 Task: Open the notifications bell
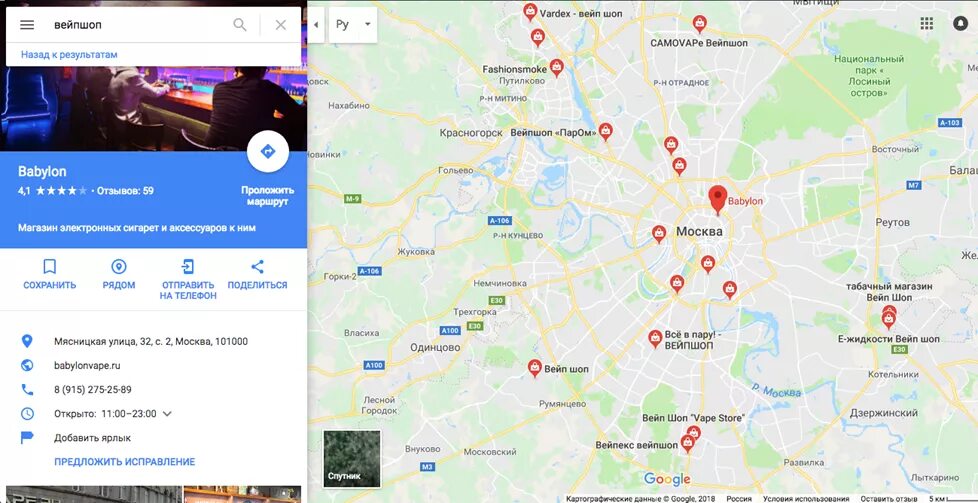960,24
